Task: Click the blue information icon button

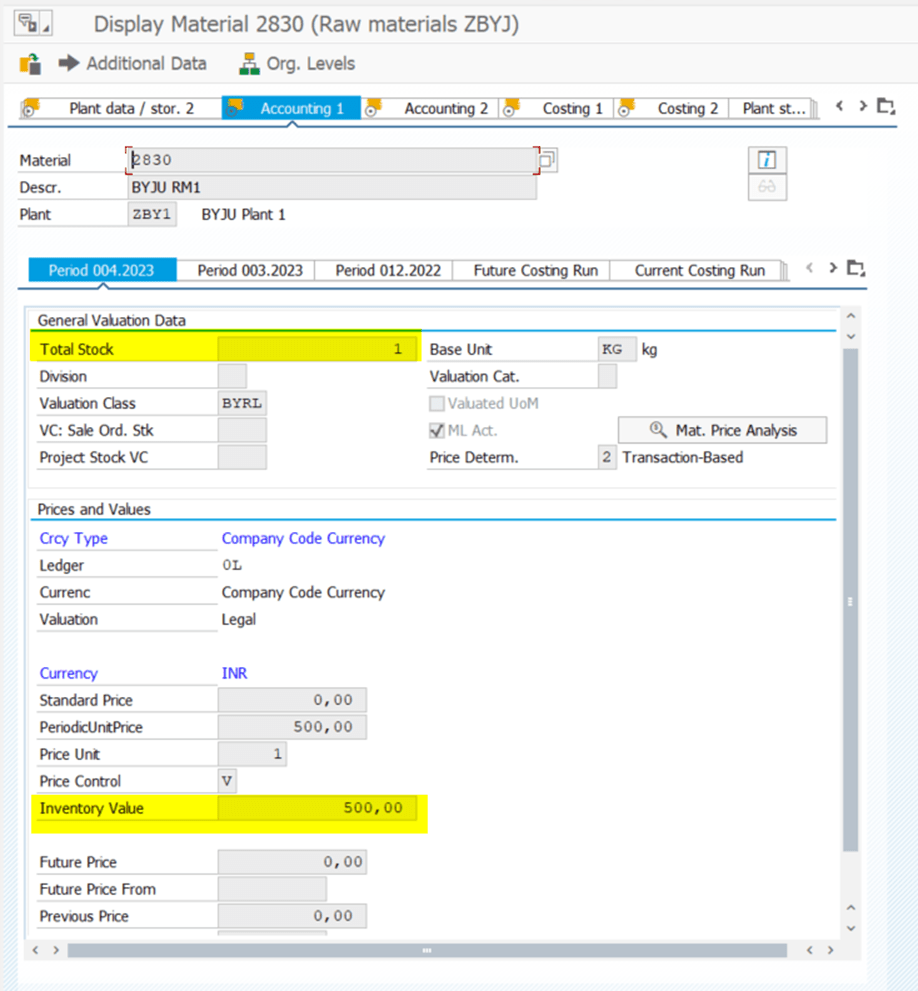Action: (767, 160)
